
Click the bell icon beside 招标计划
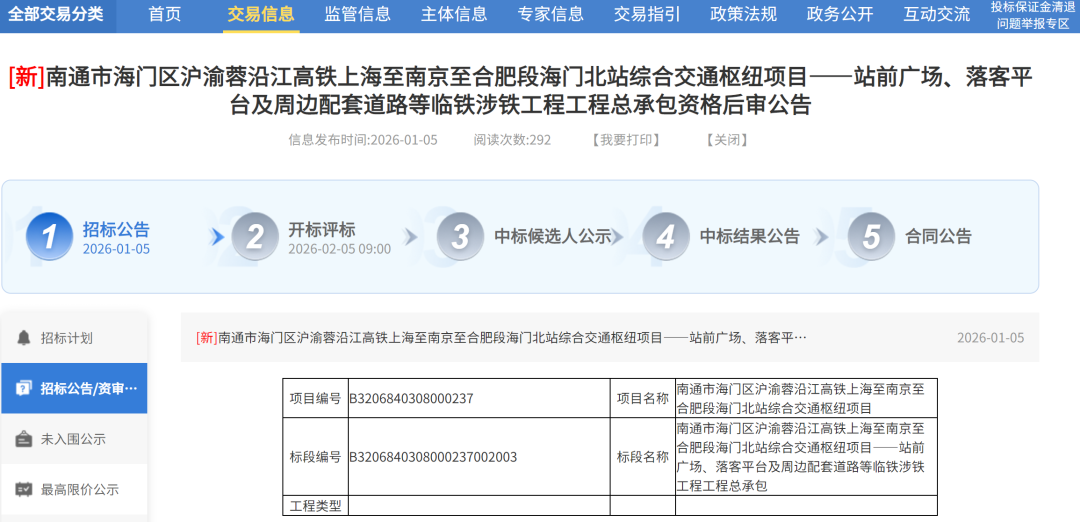pyautogui.click(x=24, y=338)
